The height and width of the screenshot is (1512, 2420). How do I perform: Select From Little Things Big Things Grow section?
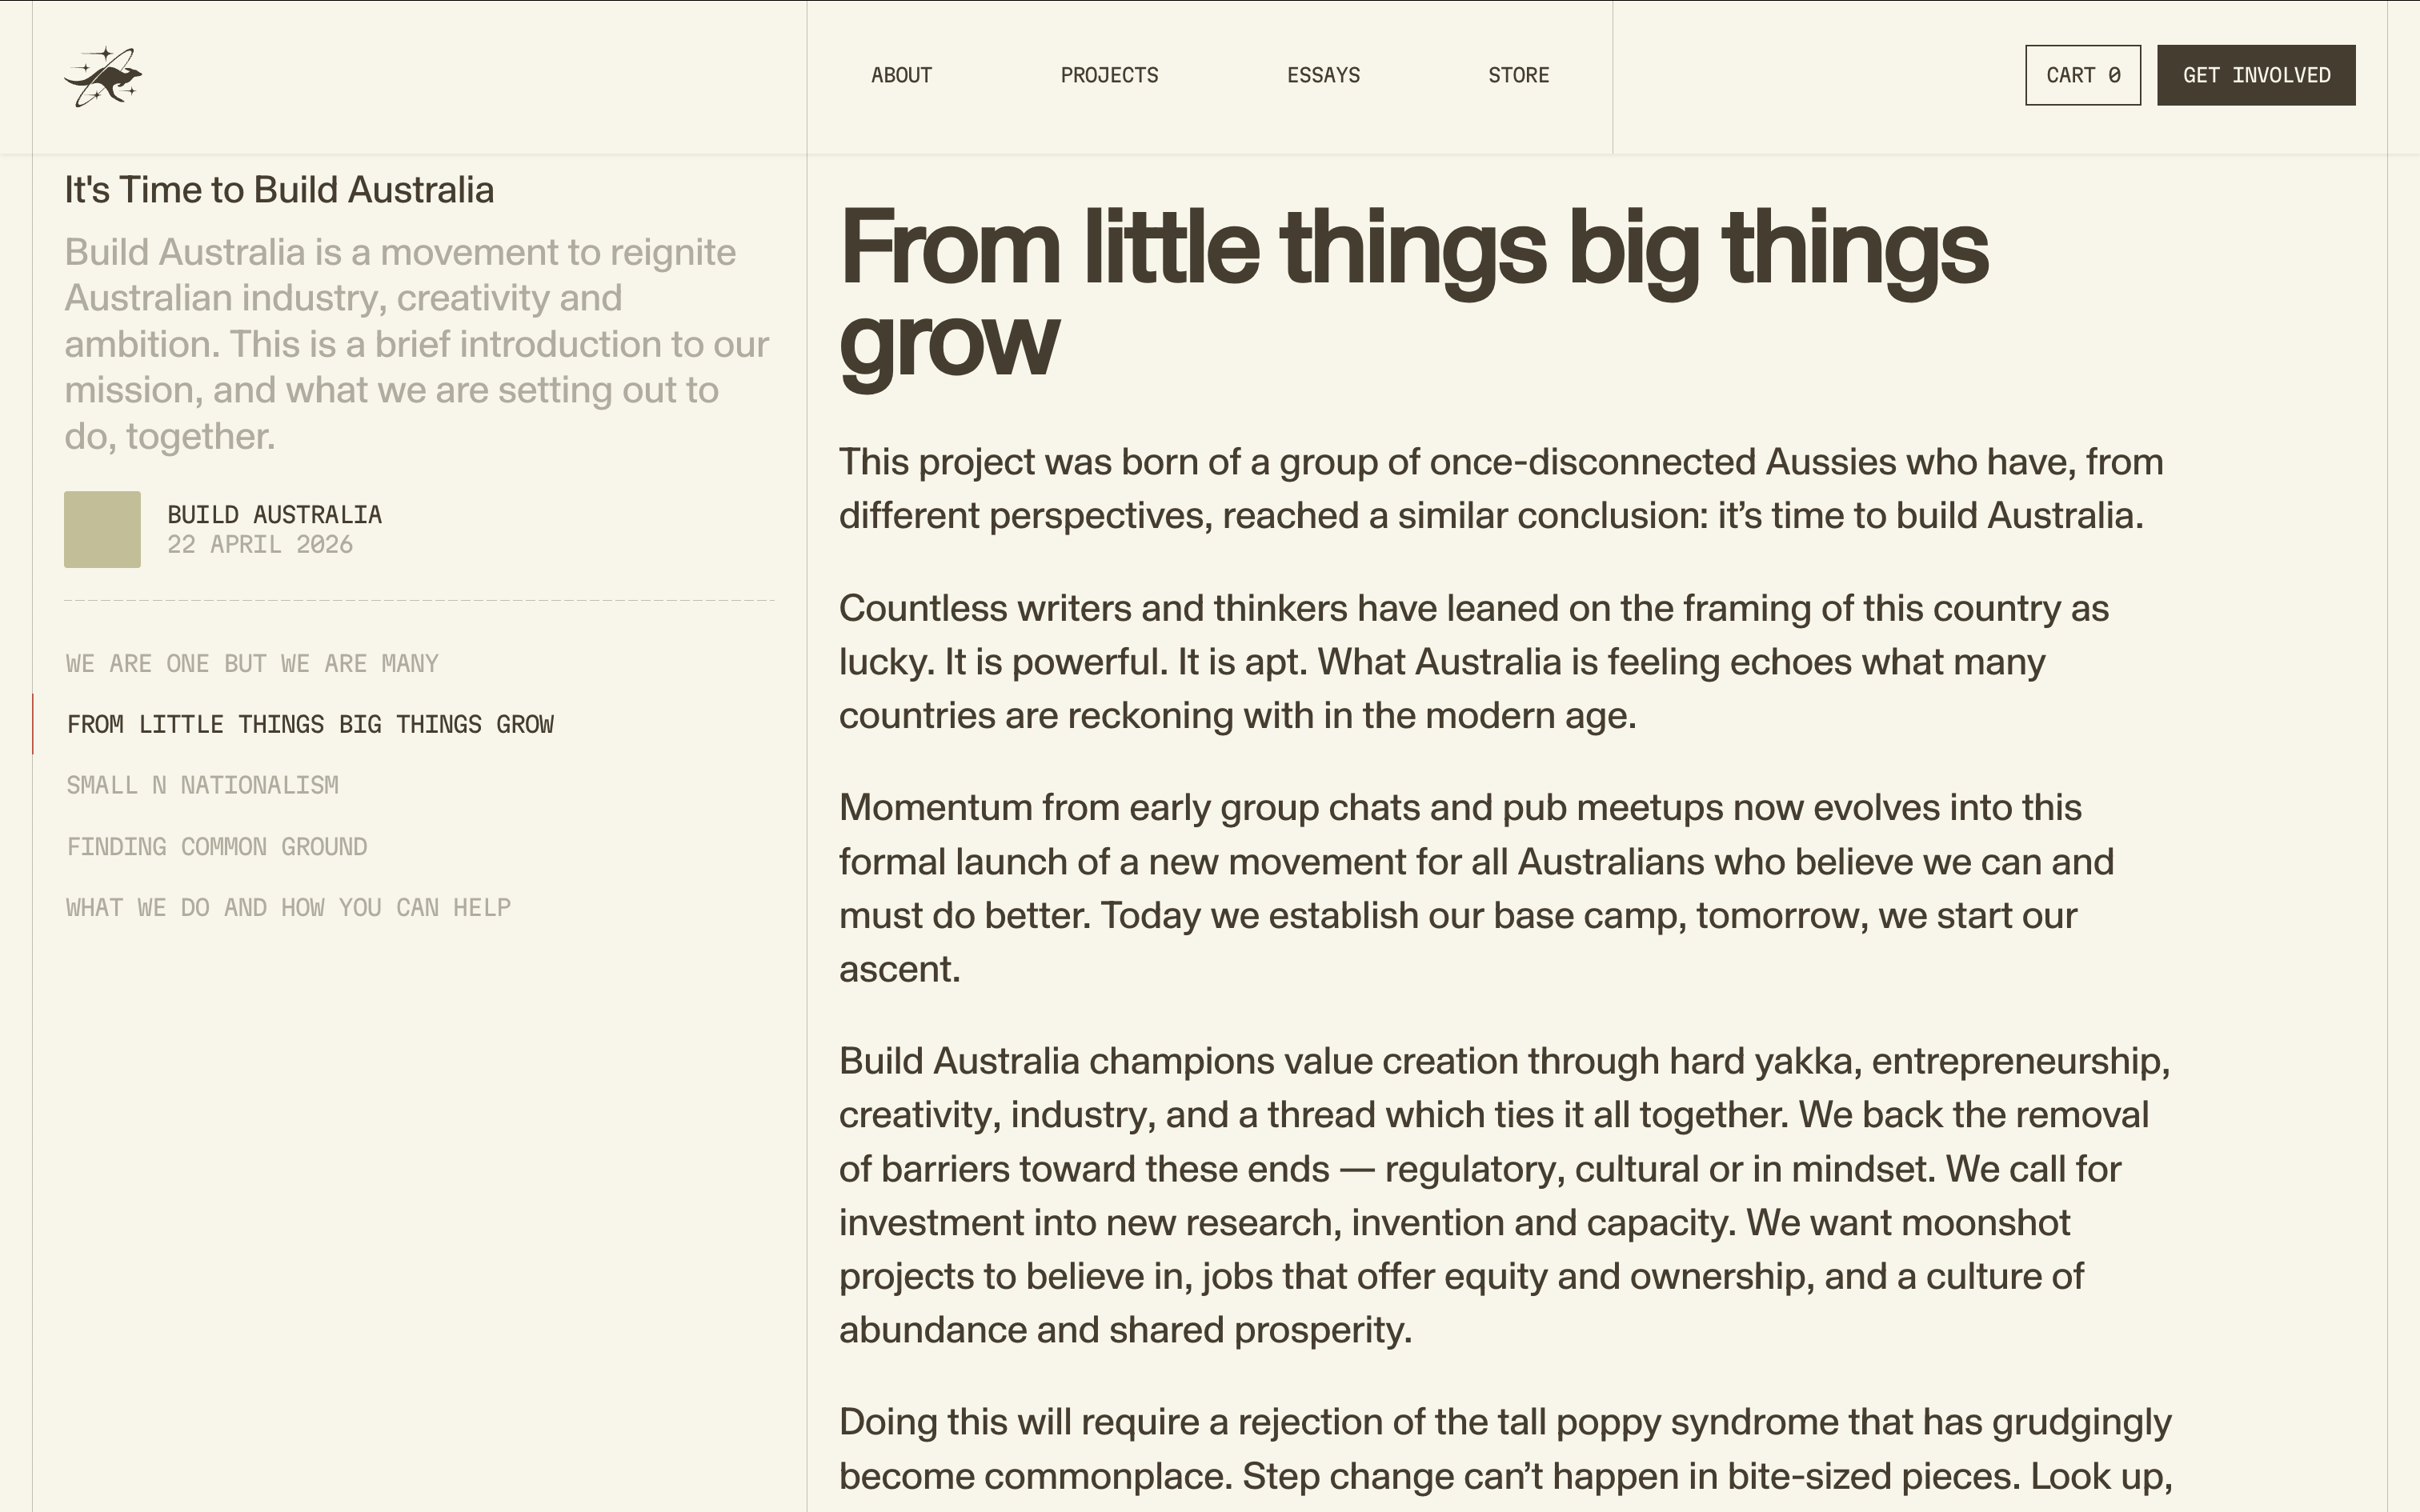pyautogui.click(x=310, y=724)
